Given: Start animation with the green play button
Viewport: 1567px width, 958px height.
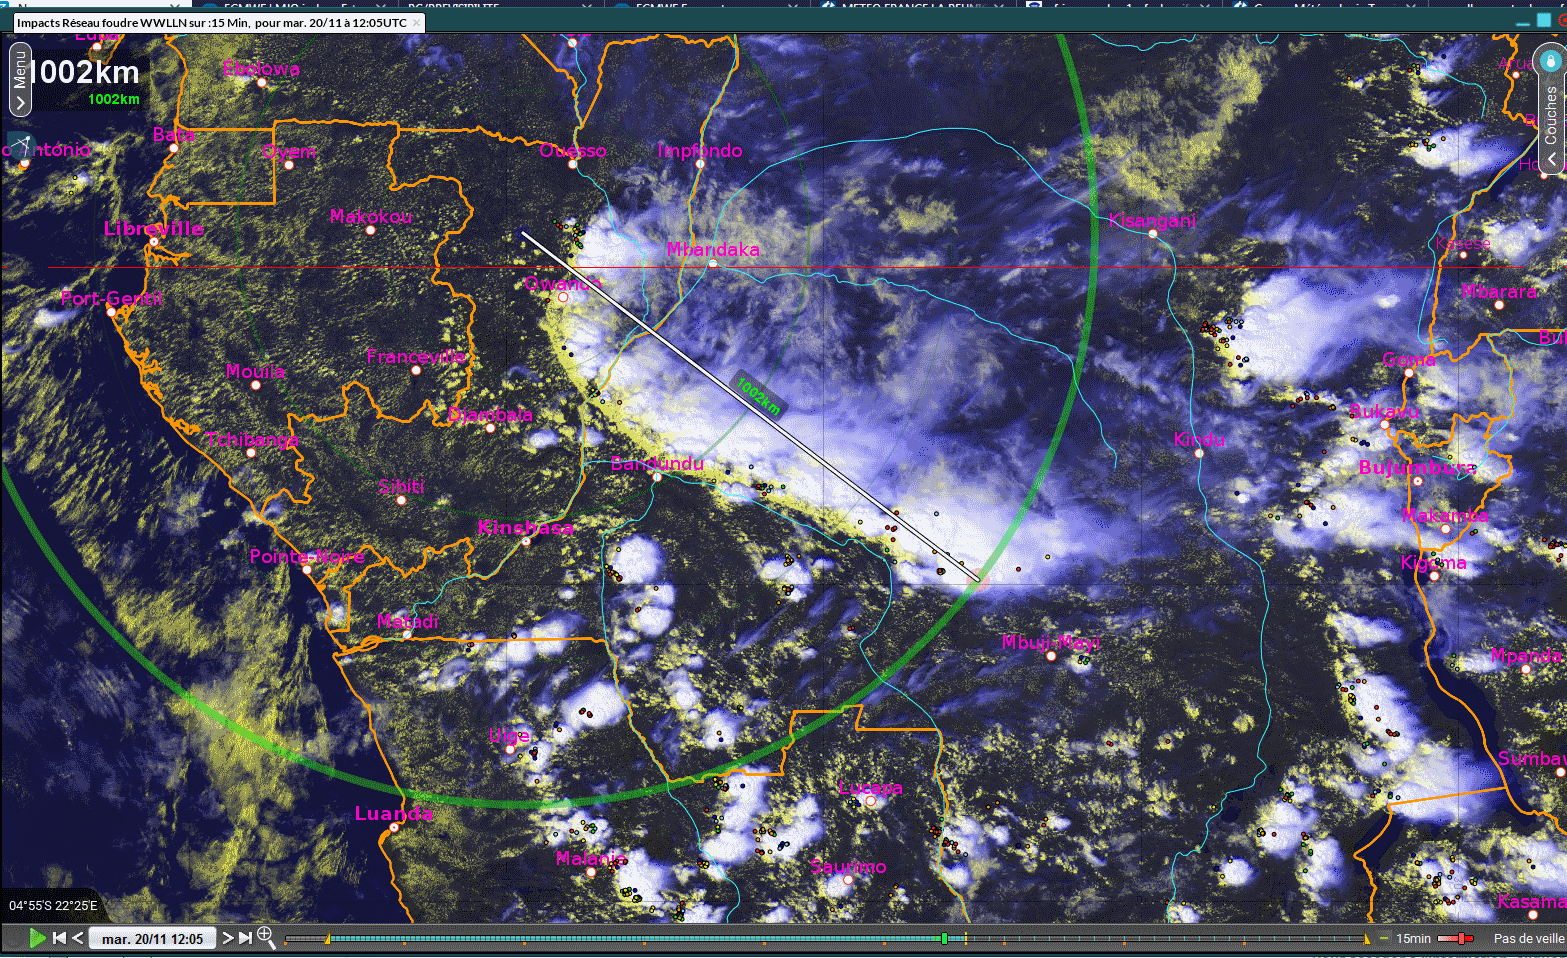Looking at the screenshot, I should click(37, 938).
